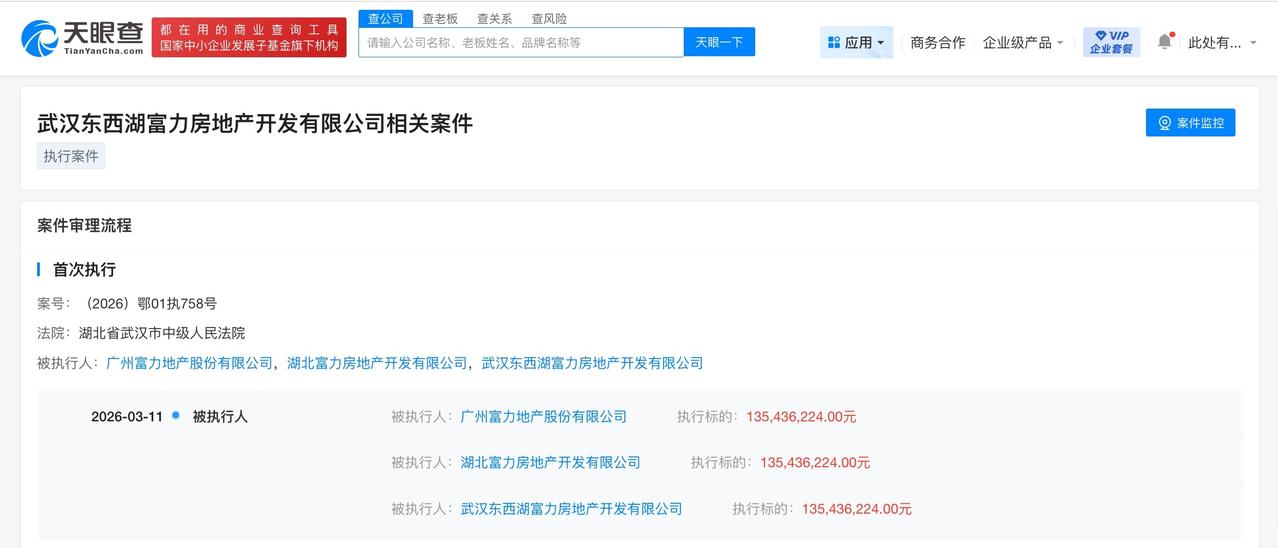Expand the 企业级产品 dropdown menu

coord(1023,42)
